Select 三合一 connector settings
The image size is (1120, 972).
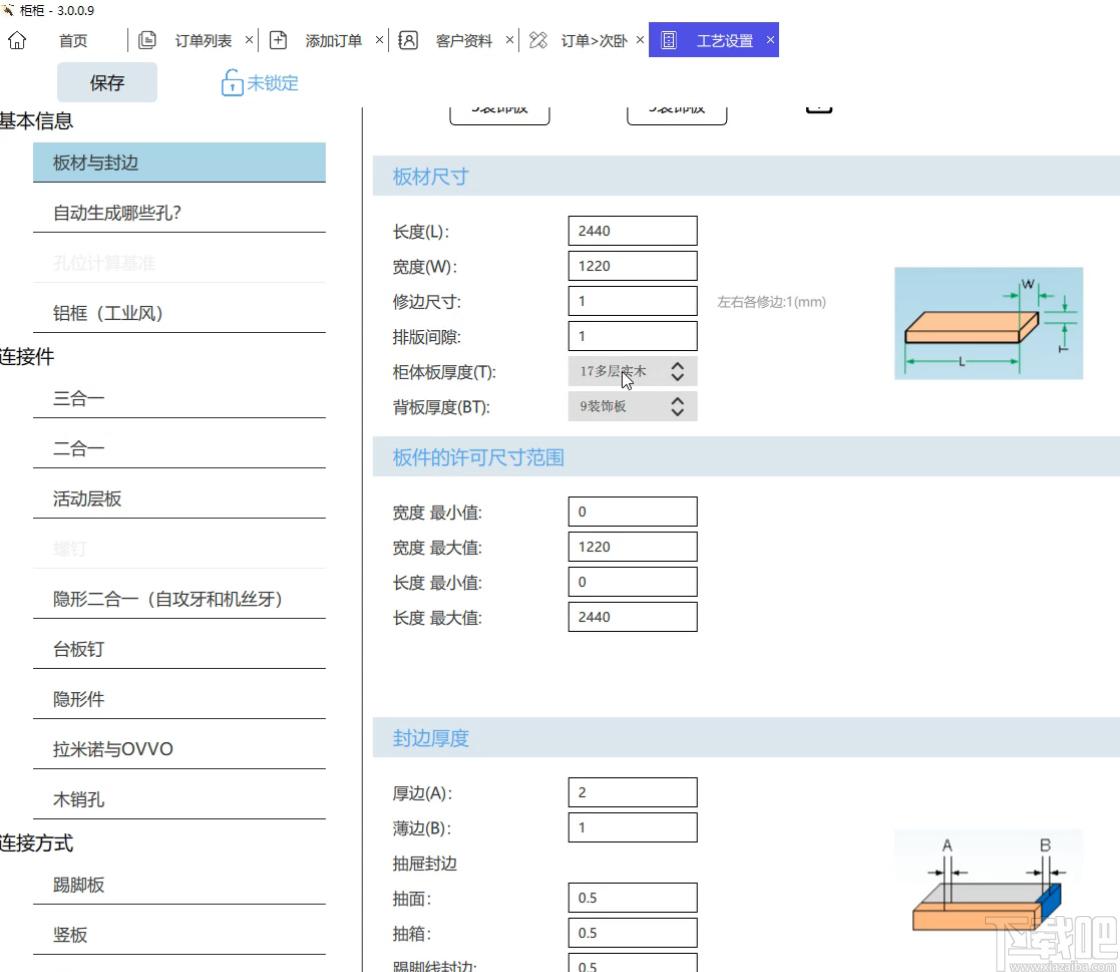179,398
